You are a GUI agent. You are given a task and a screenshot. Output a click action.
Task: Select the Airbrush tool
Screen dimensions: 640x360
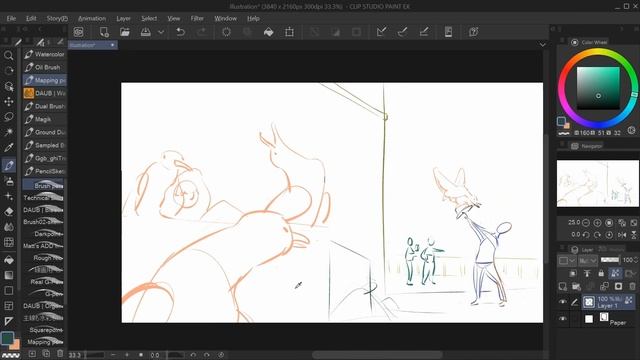pyautogui.click(x=8, y=181)
